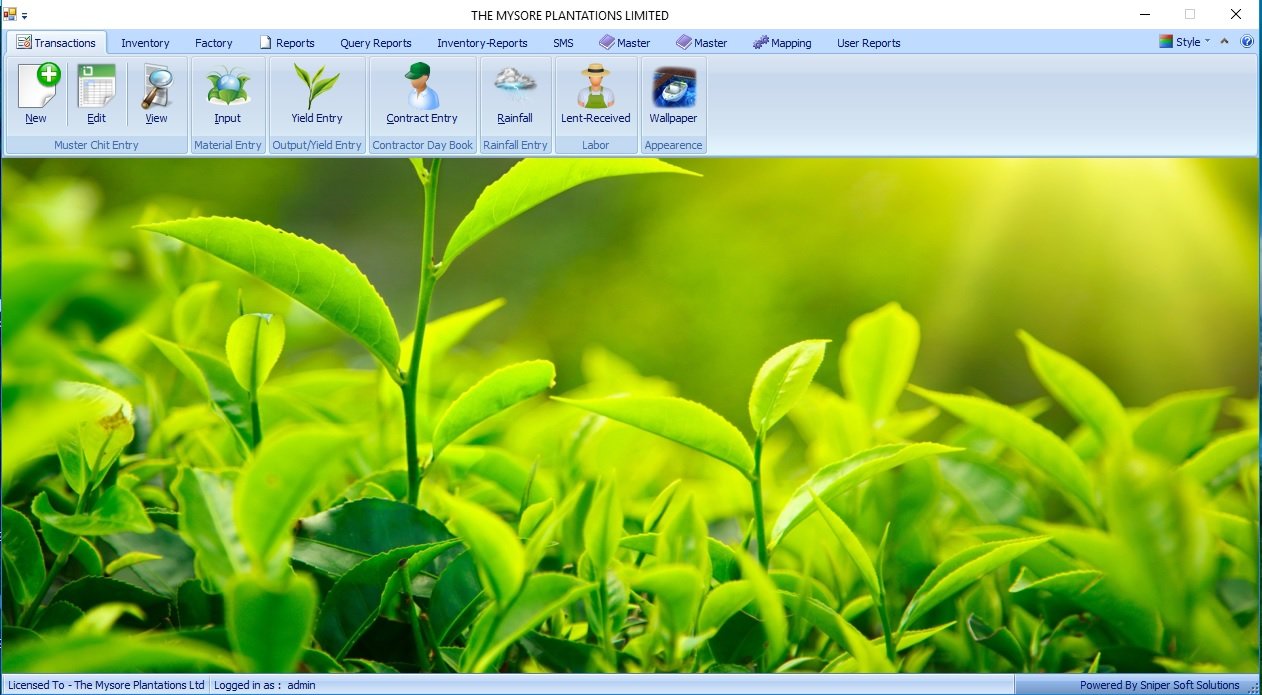Viewport: 1262px width, 695px height.
Task: Change the Wallpaper under Appearence
Action: tap(673, 94)
